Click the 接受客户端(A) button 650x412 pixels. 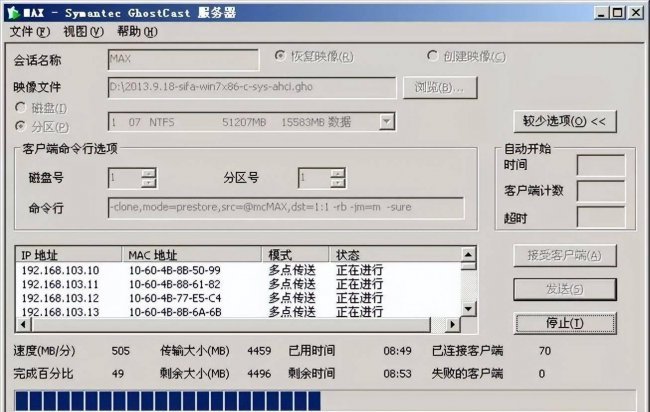(565, 255)
